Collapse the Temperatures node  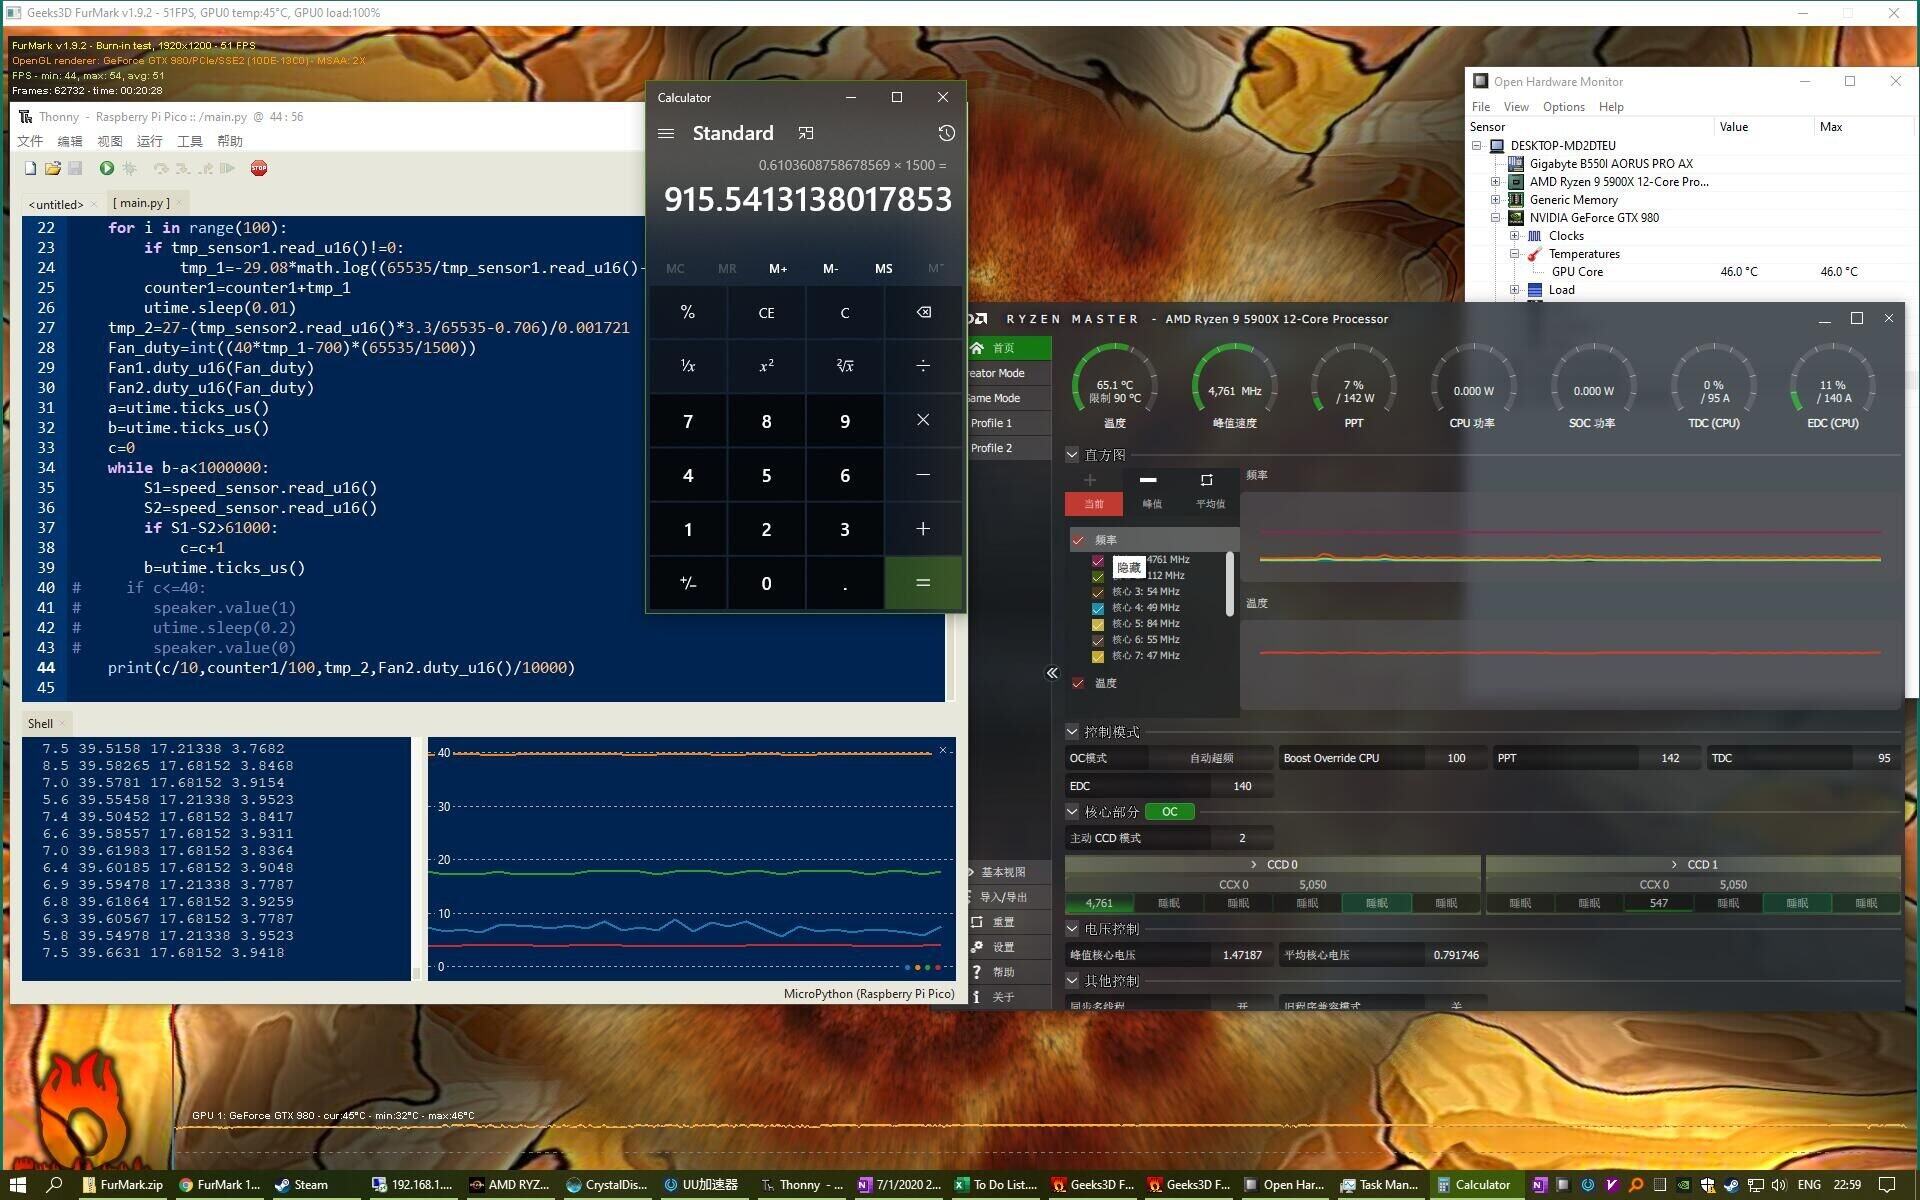[x=1515, y=254]
